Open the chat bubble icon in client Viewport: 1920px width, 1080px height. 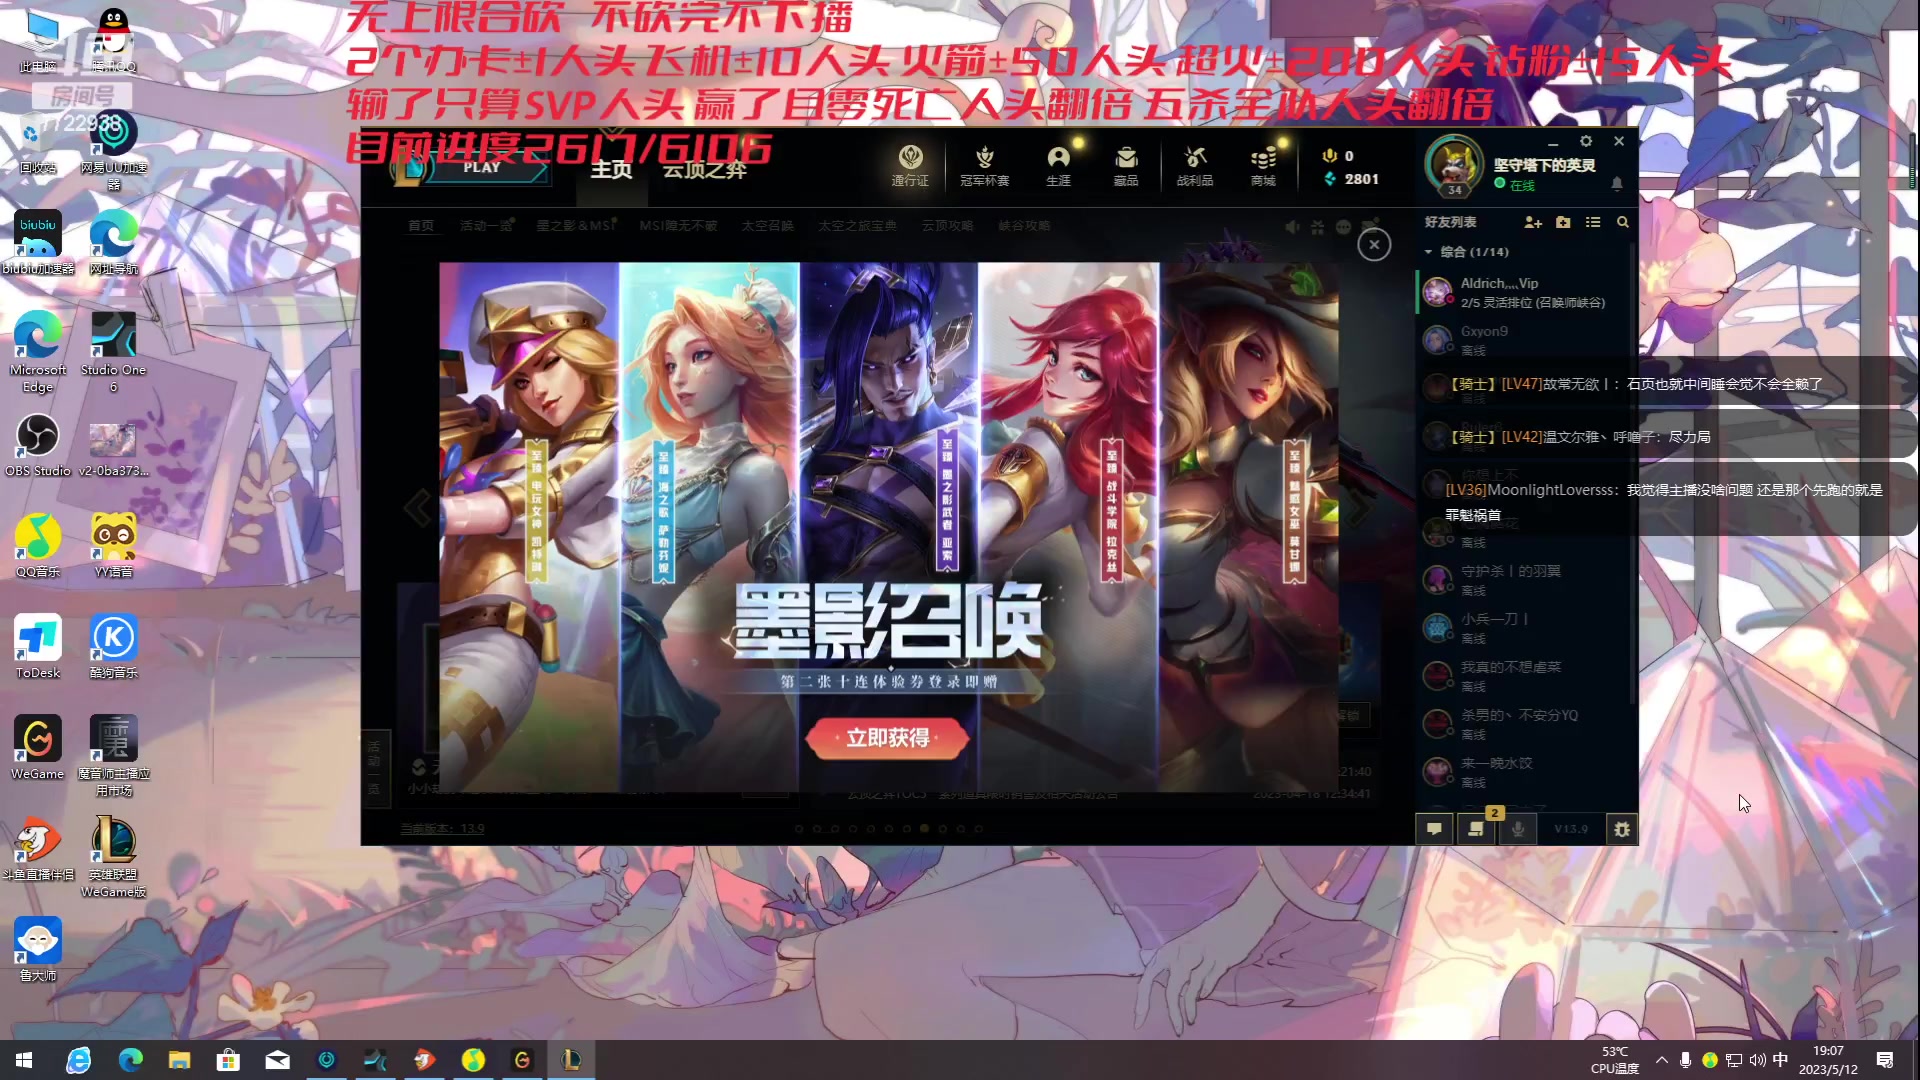click(1434, 829)
